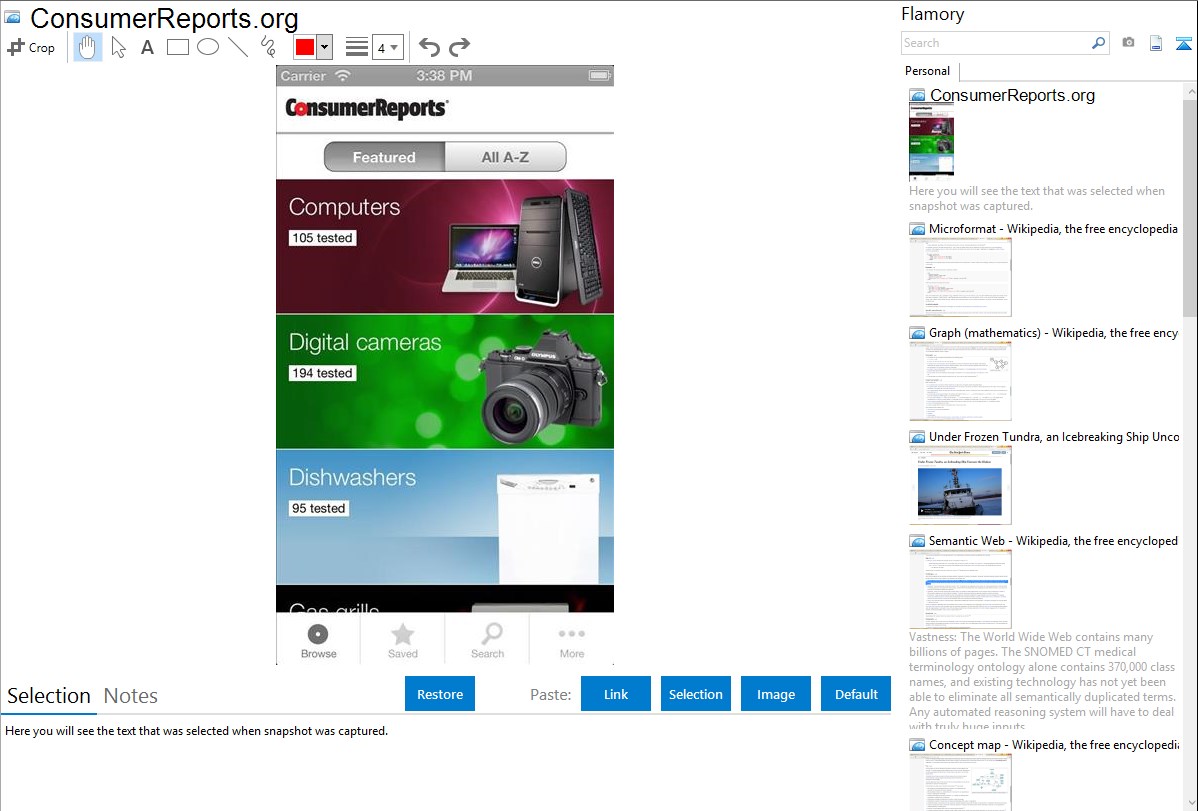1198x811 pixels.
Task: Activate the hand pan tool
Action: pos(88,47)
